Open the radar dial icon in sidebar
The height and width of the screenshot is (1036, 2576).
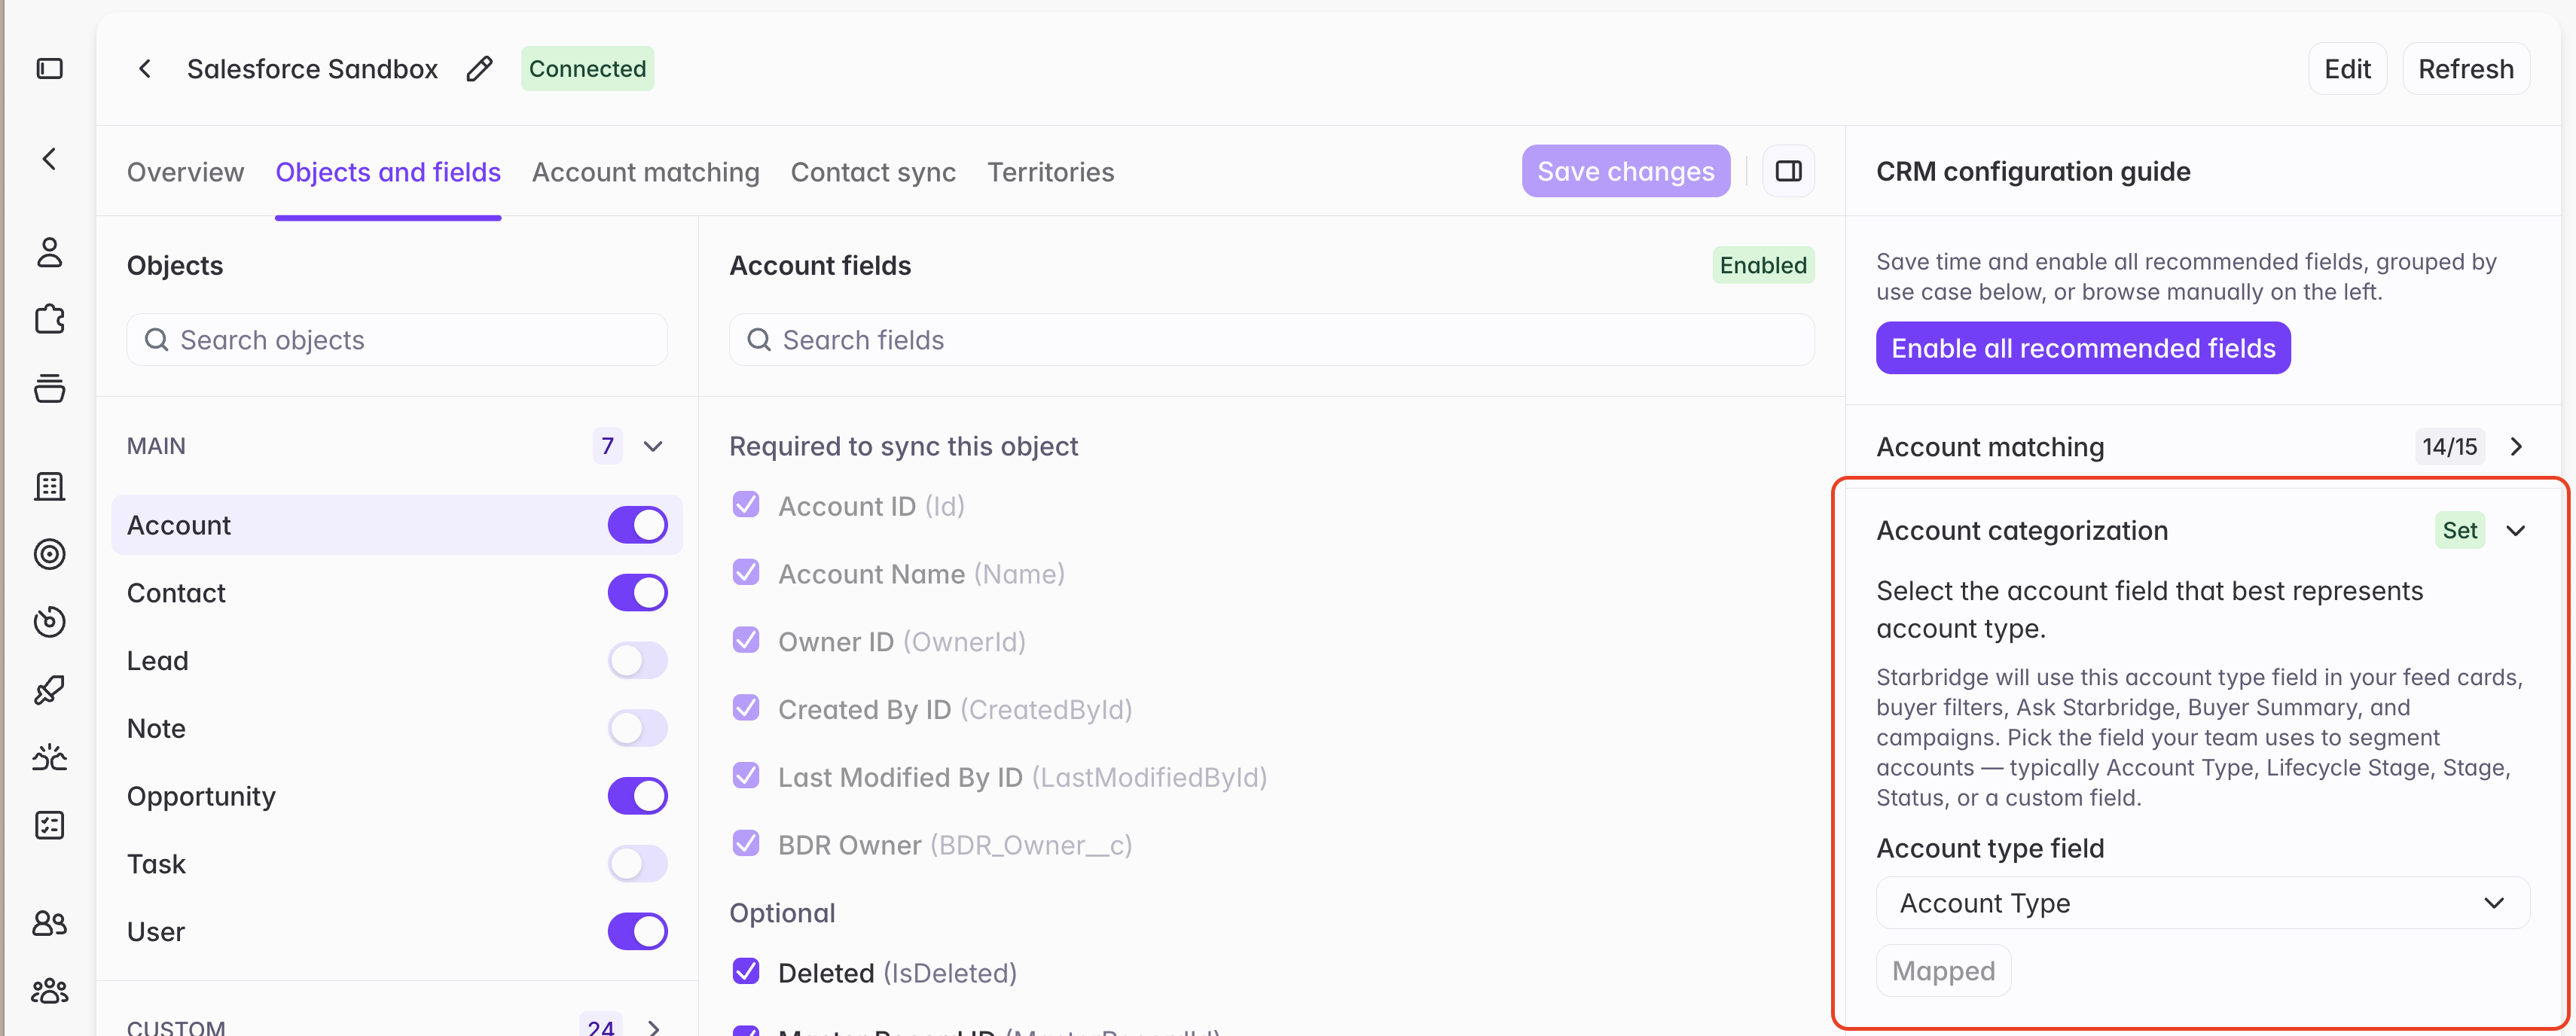point(50,622)
